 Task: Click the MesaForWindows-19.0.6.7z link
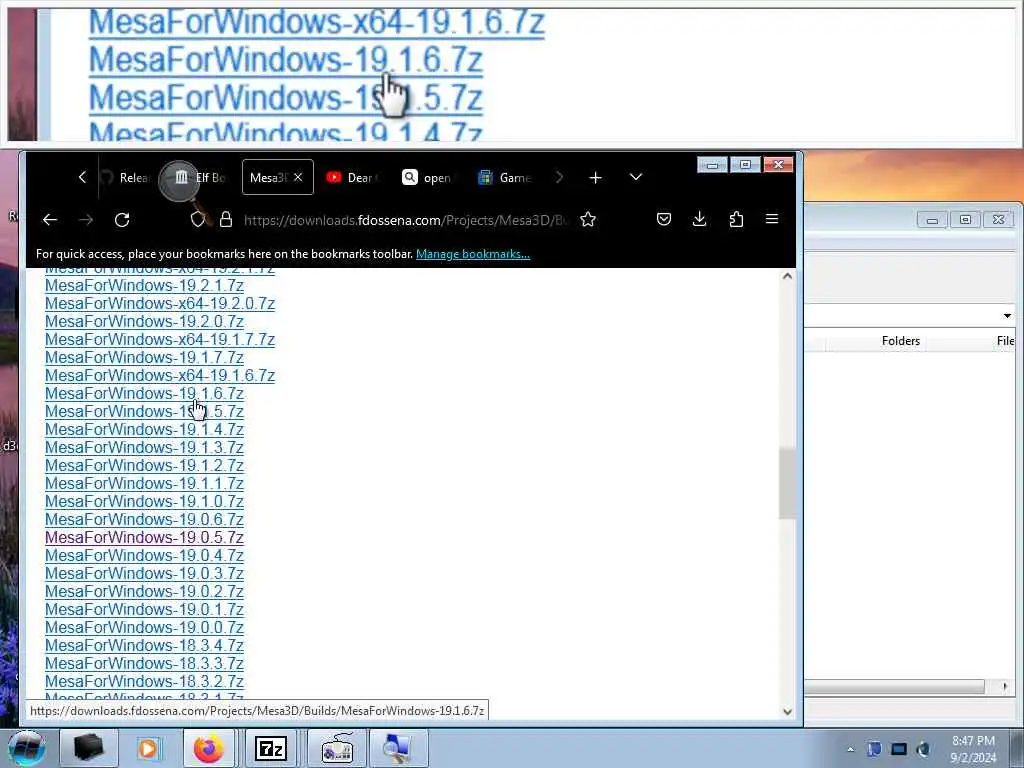(144, 520)
